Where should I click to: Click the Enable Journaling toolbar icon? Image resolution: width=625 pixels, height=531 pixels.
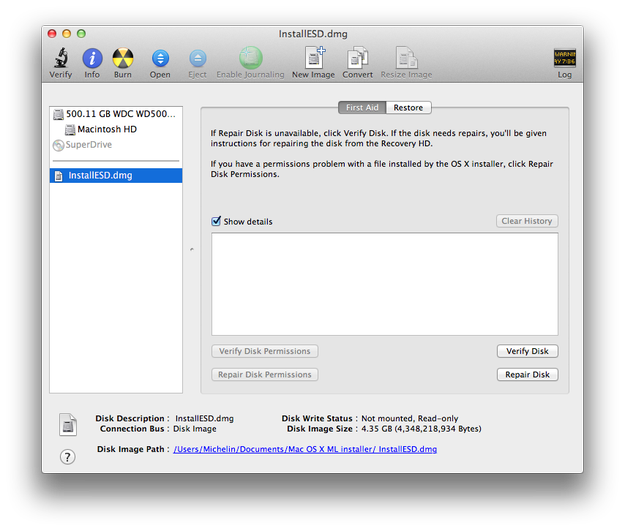click(251, 58)
